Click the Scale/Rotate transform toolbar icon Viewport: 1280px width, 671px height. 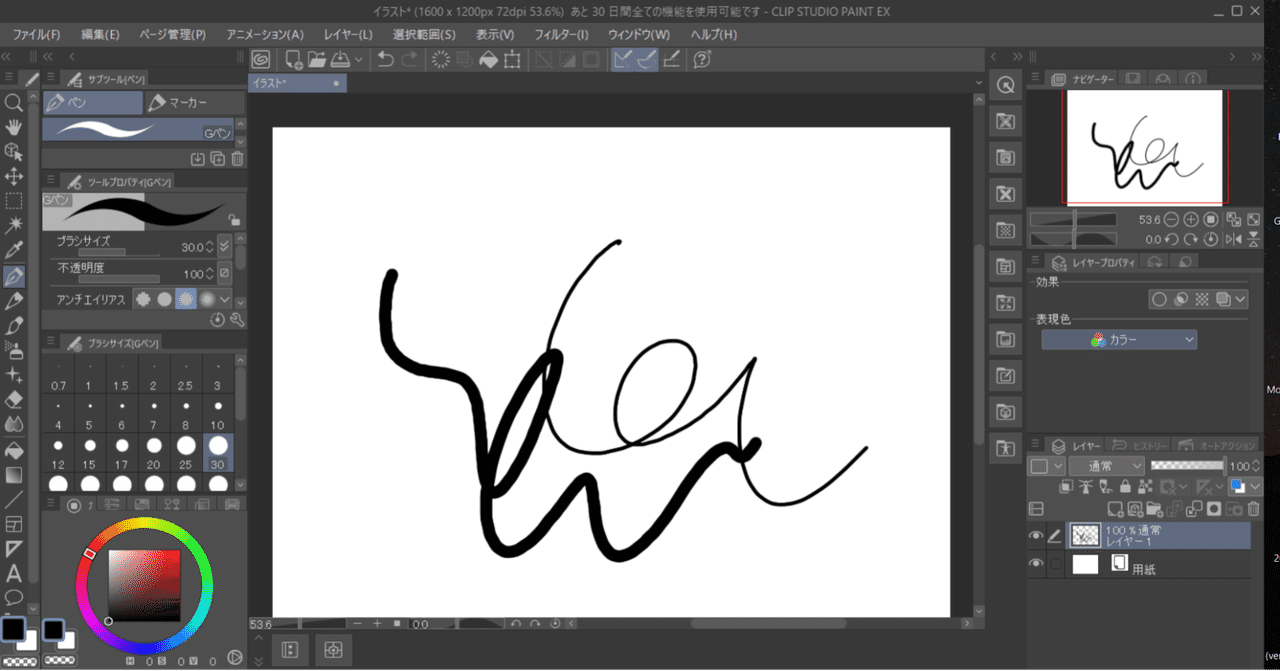click(513, 59)
